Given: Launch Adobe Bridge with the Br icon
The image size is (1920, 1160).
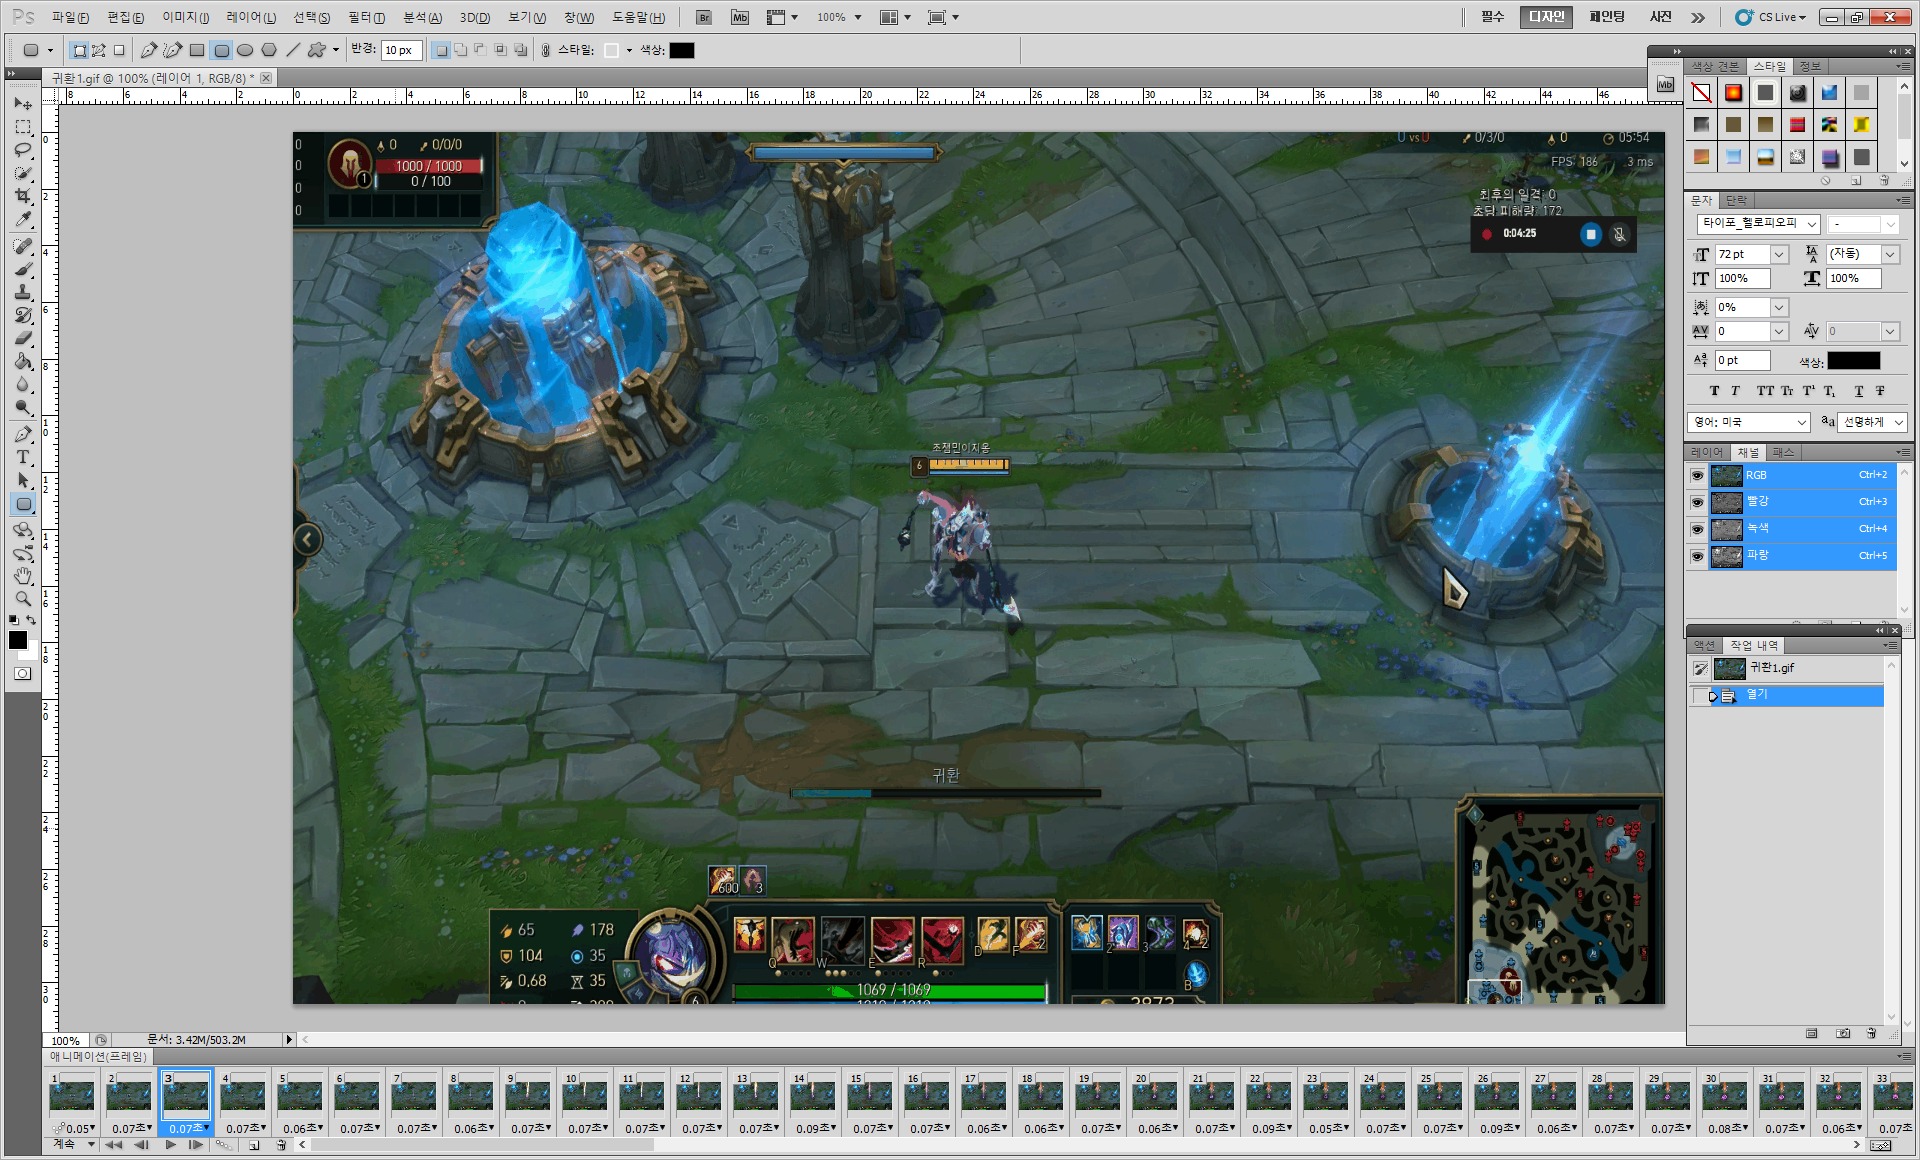Looking at the screenshot, I should (x=704, y=17).
